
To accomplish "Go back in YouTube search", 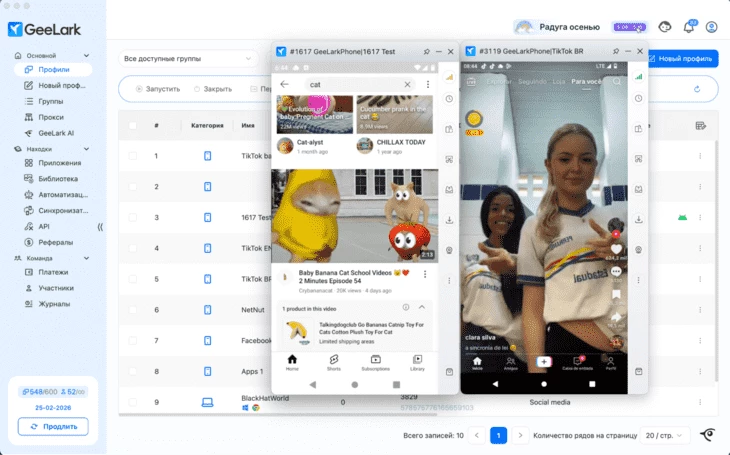I will (x=284, y=84).
